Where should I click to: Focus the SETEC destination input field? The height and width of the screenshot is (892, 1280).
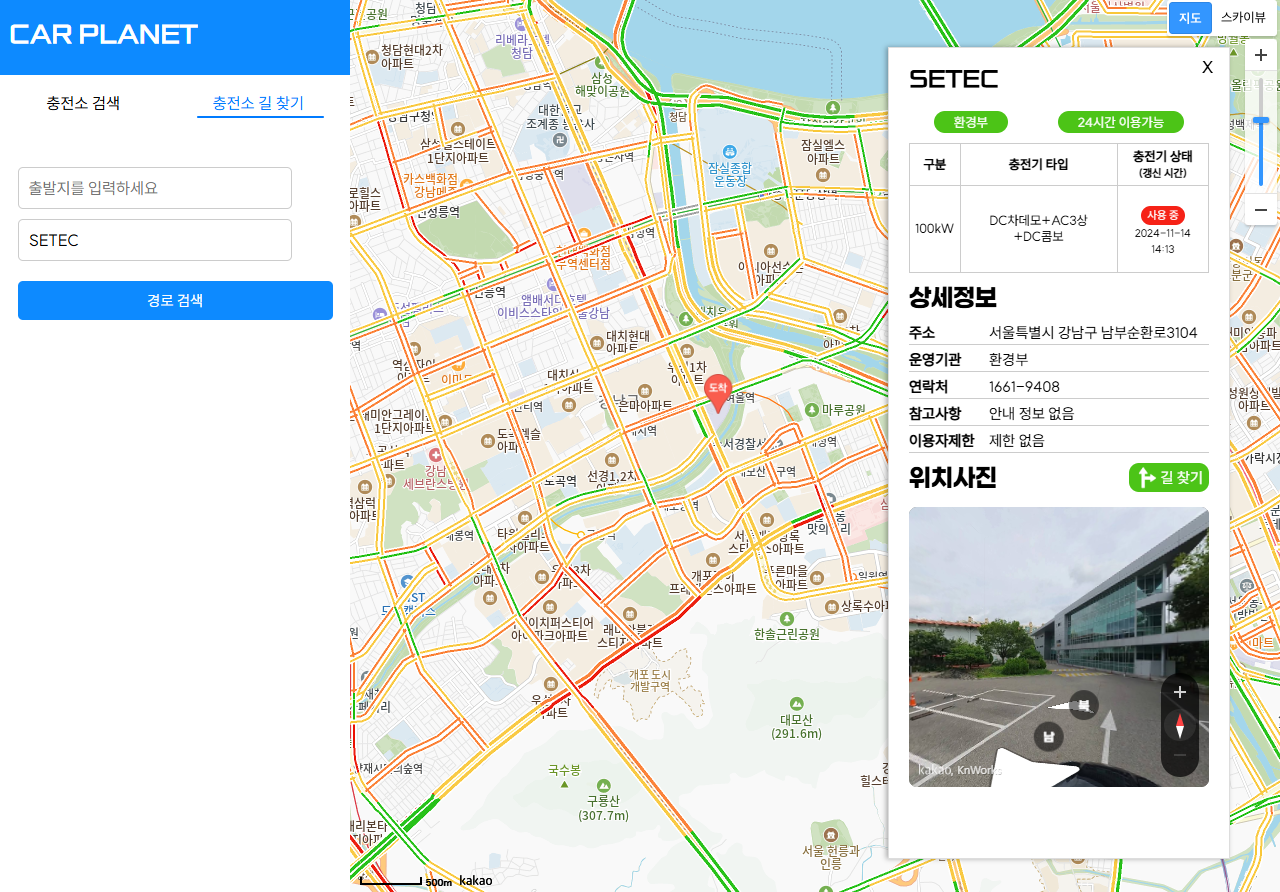[155, 240]
